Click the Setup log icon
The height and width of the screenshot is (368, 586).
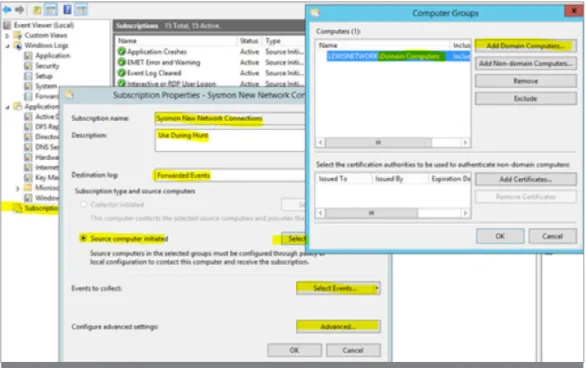coord(28,76)
